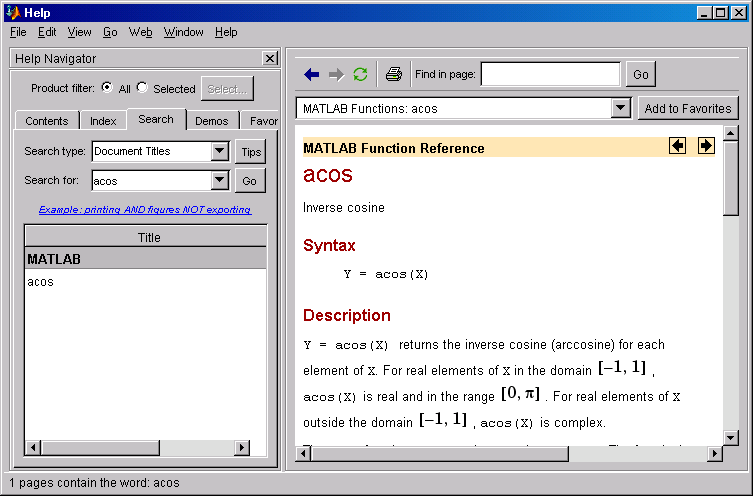The image size is (753, 496).
Task: Open the File menu
Action: tap(18, 32)
